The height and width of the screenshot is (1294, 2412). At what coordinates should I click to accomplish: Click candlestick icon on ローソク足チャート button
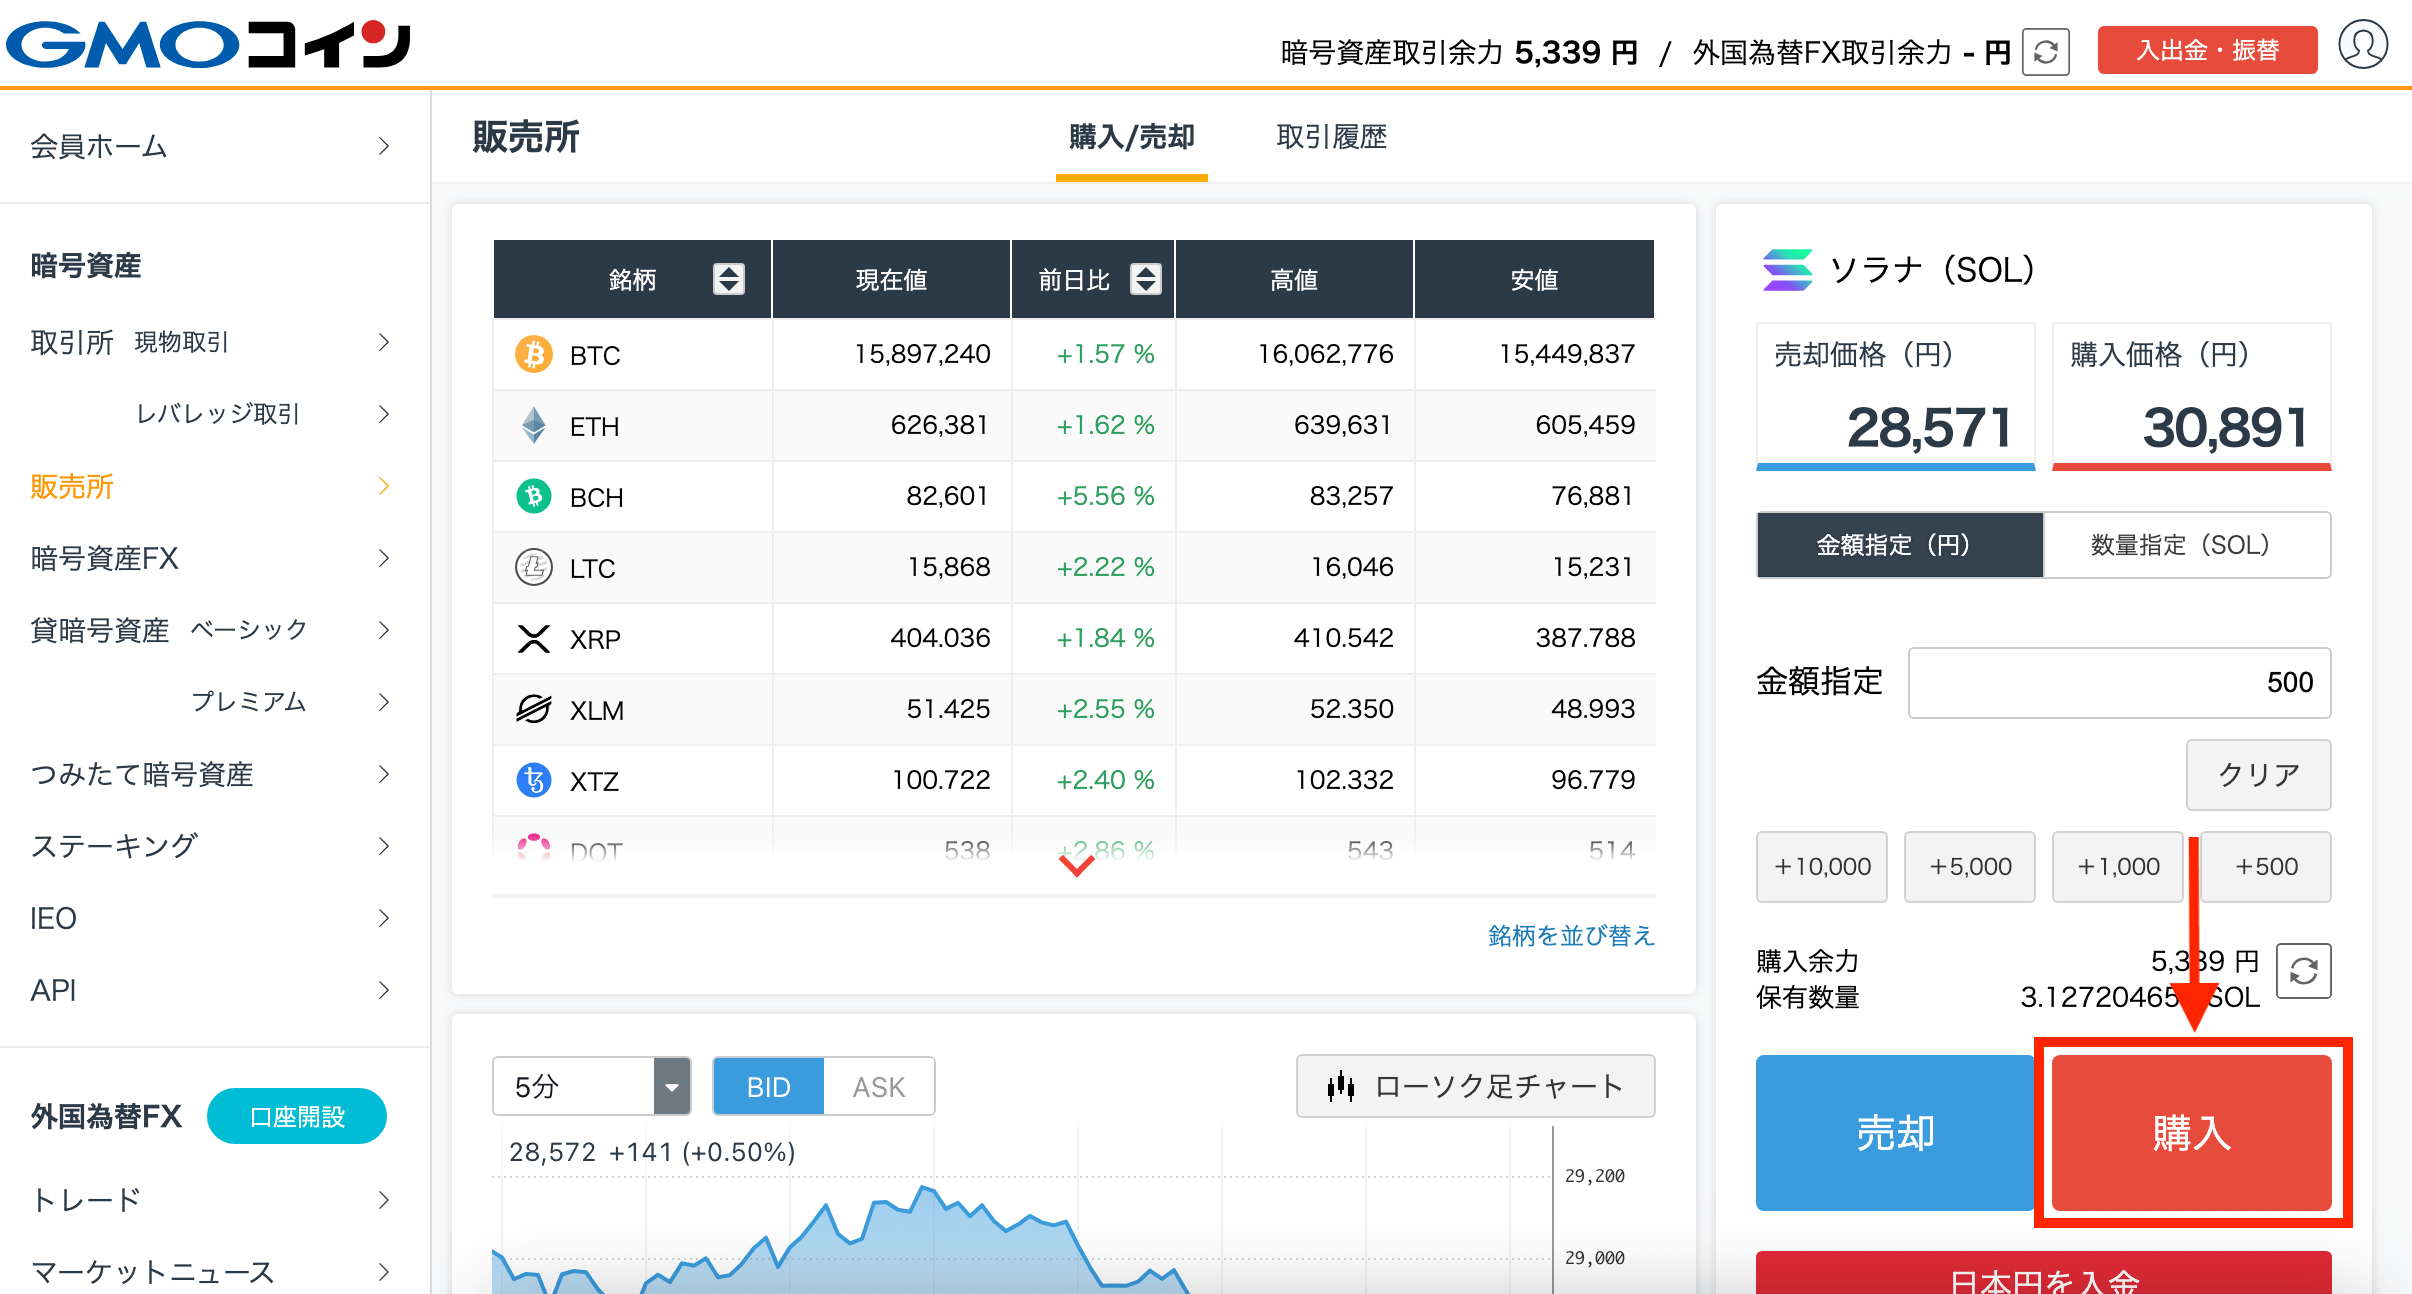point(1341,1086)
